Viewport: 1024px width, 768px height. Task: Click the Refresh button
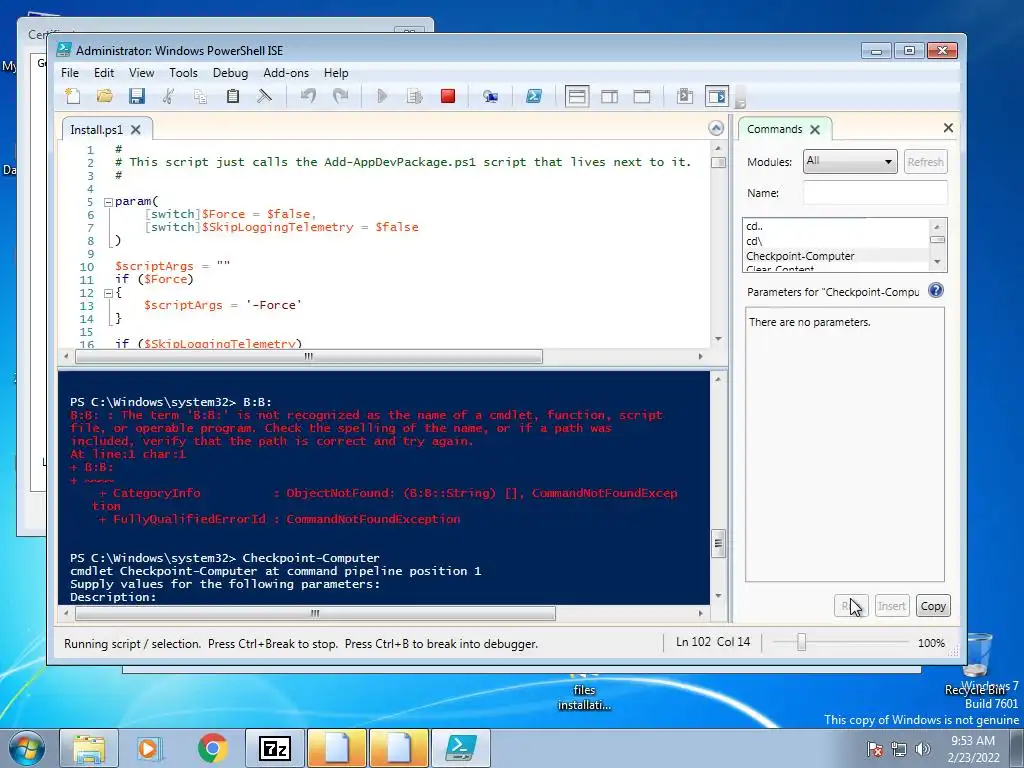(925, 162)
